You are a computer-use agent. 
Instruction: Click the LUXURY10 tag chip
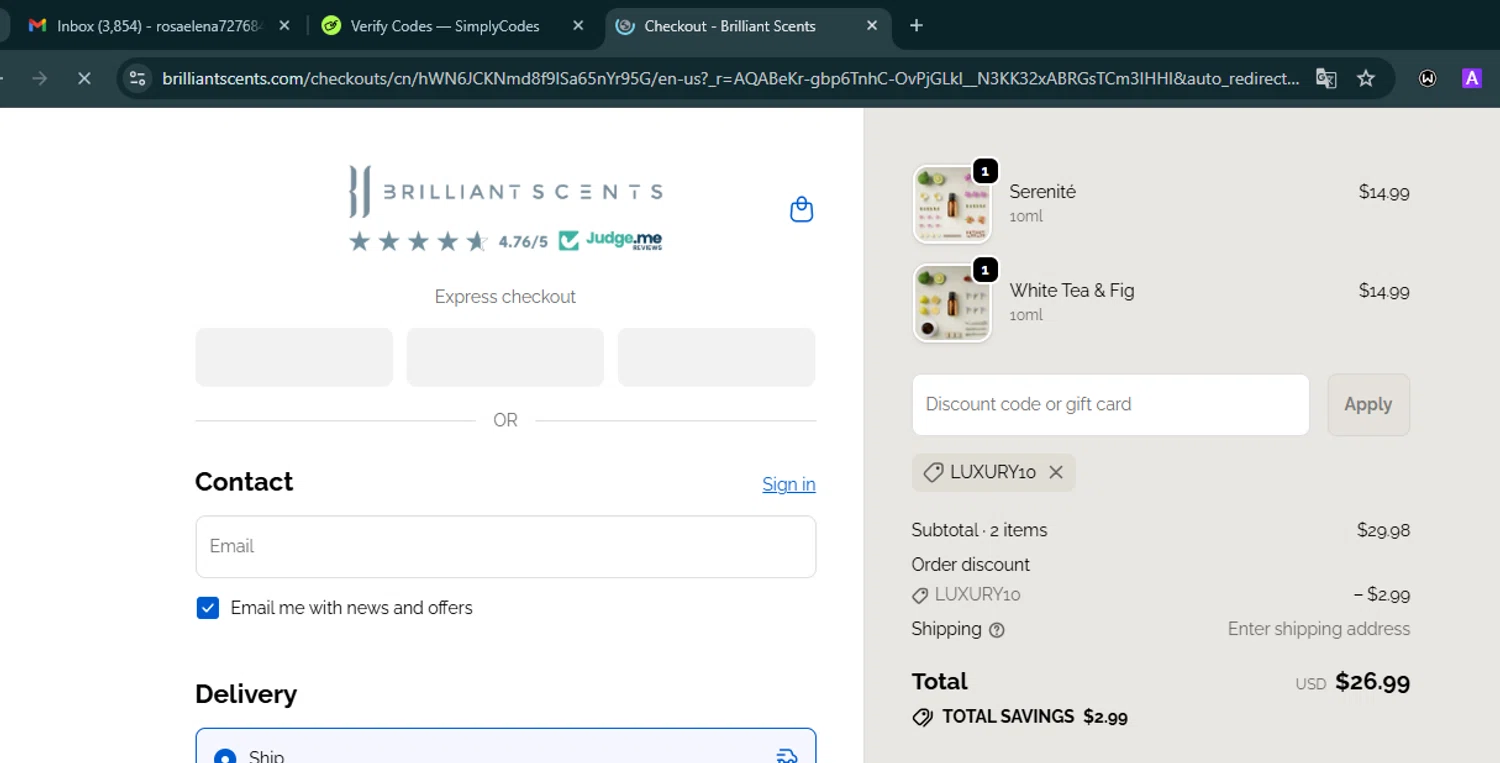(x=993, y=472)
